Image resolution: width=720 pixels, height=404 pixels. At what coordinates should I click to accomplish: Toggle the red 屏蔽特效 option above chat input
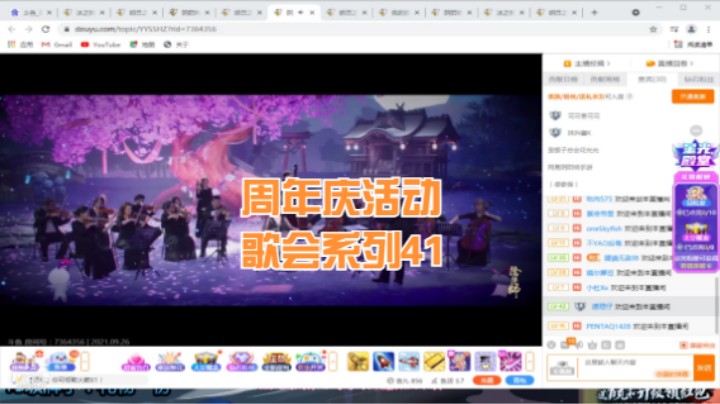click(698, 345)
